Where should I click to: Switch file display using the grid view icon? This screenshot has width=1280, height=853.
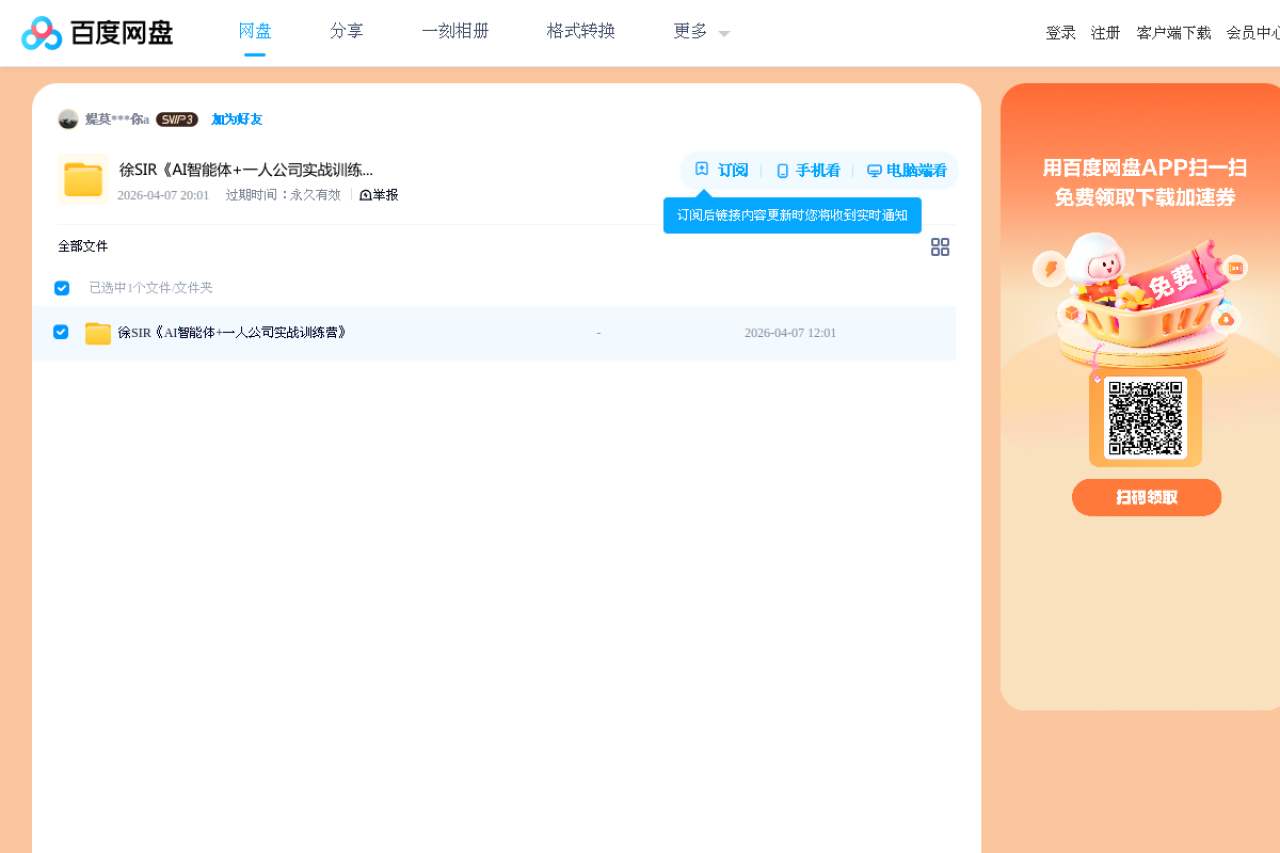[x=940, y=246]
